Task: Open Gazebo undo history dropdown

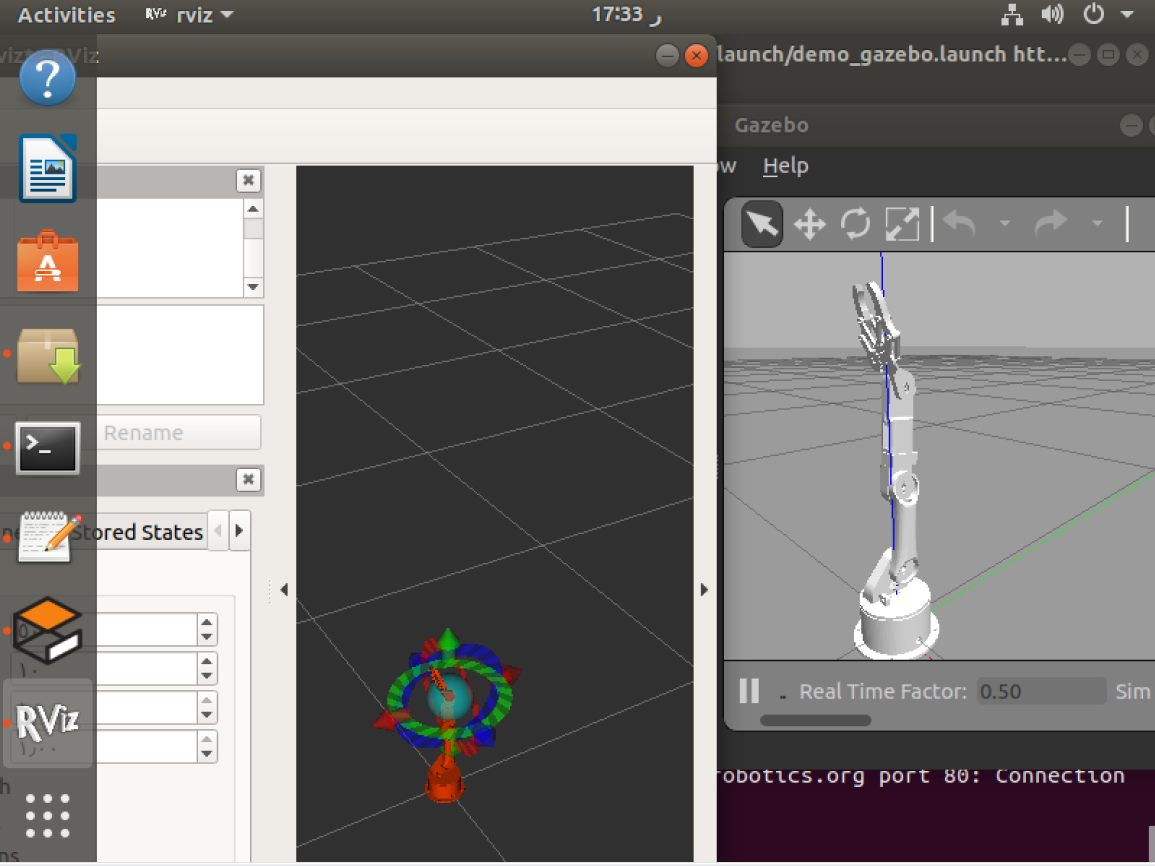Action: click(x=1005, y=223)
